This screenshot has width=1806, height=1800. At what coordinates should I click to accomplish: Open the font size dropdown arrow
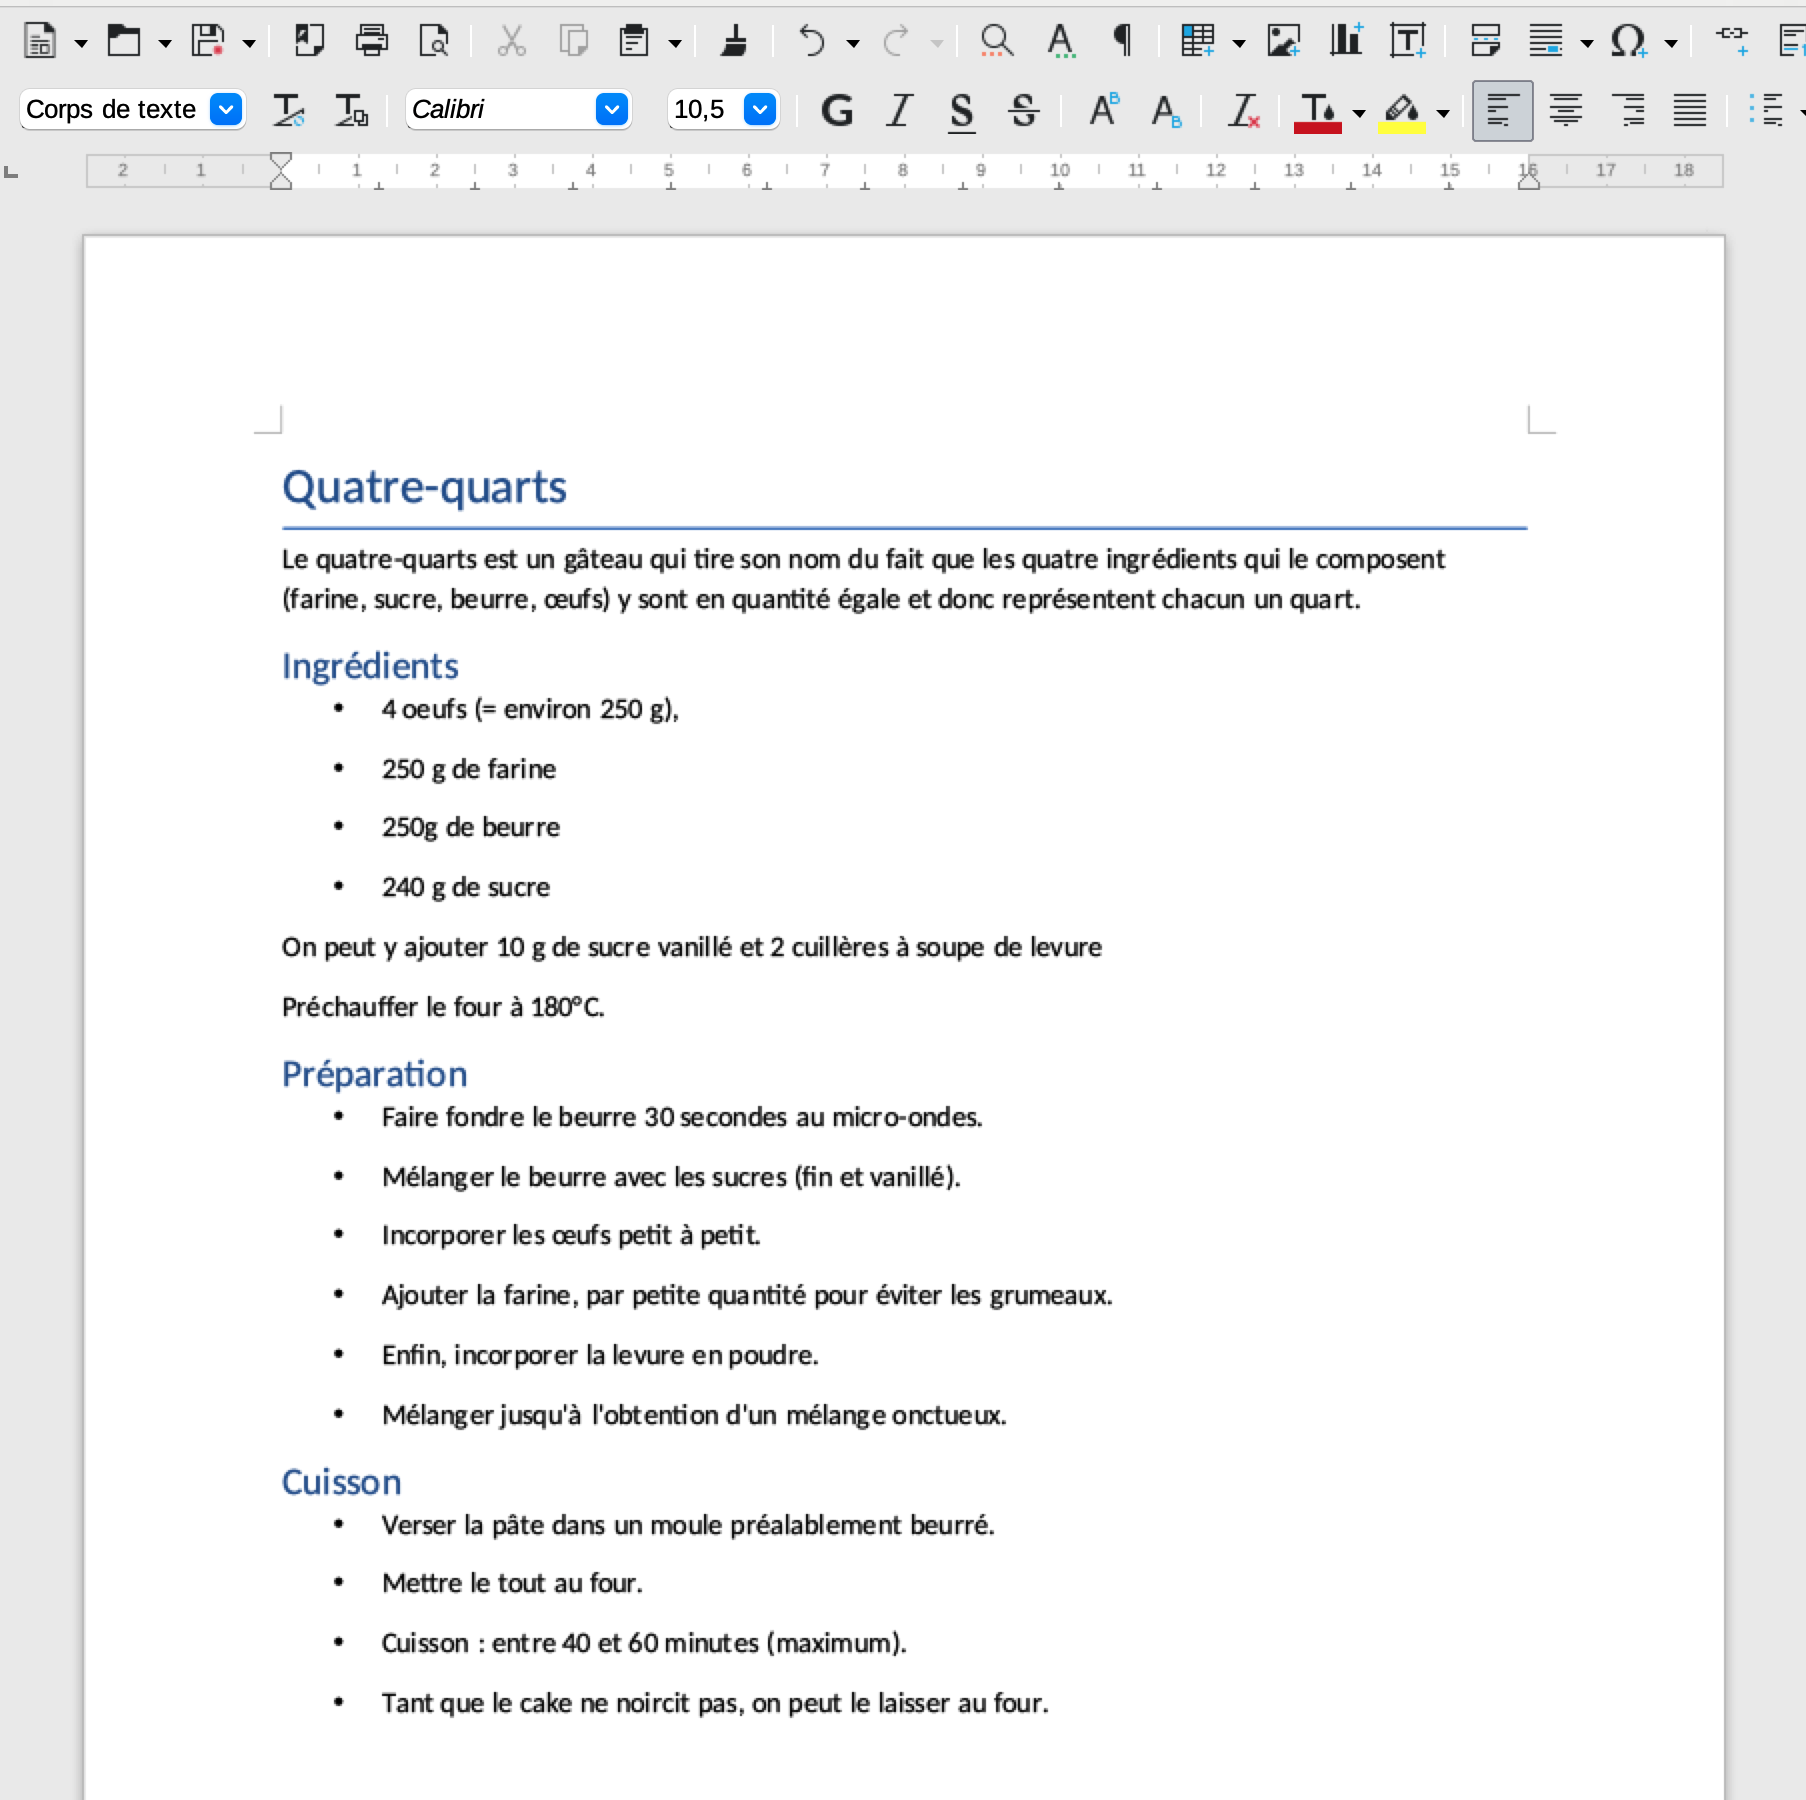[x=760, y=109]
